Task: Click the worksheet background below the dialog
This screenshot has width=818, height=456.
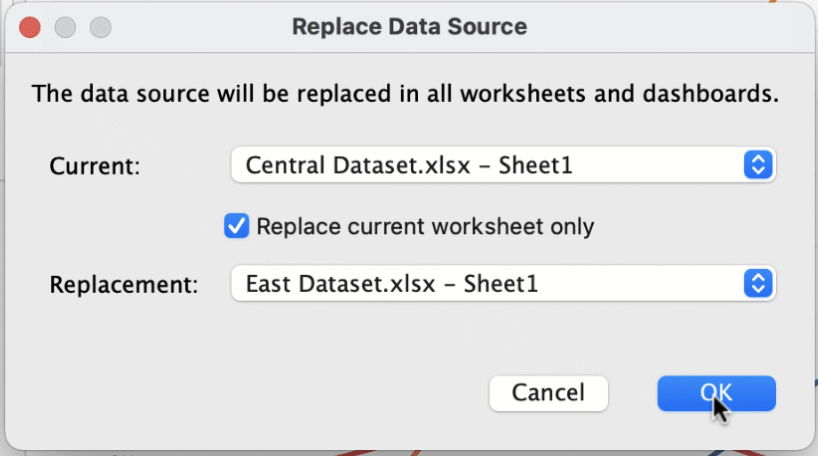Action: tap(400, 452)
